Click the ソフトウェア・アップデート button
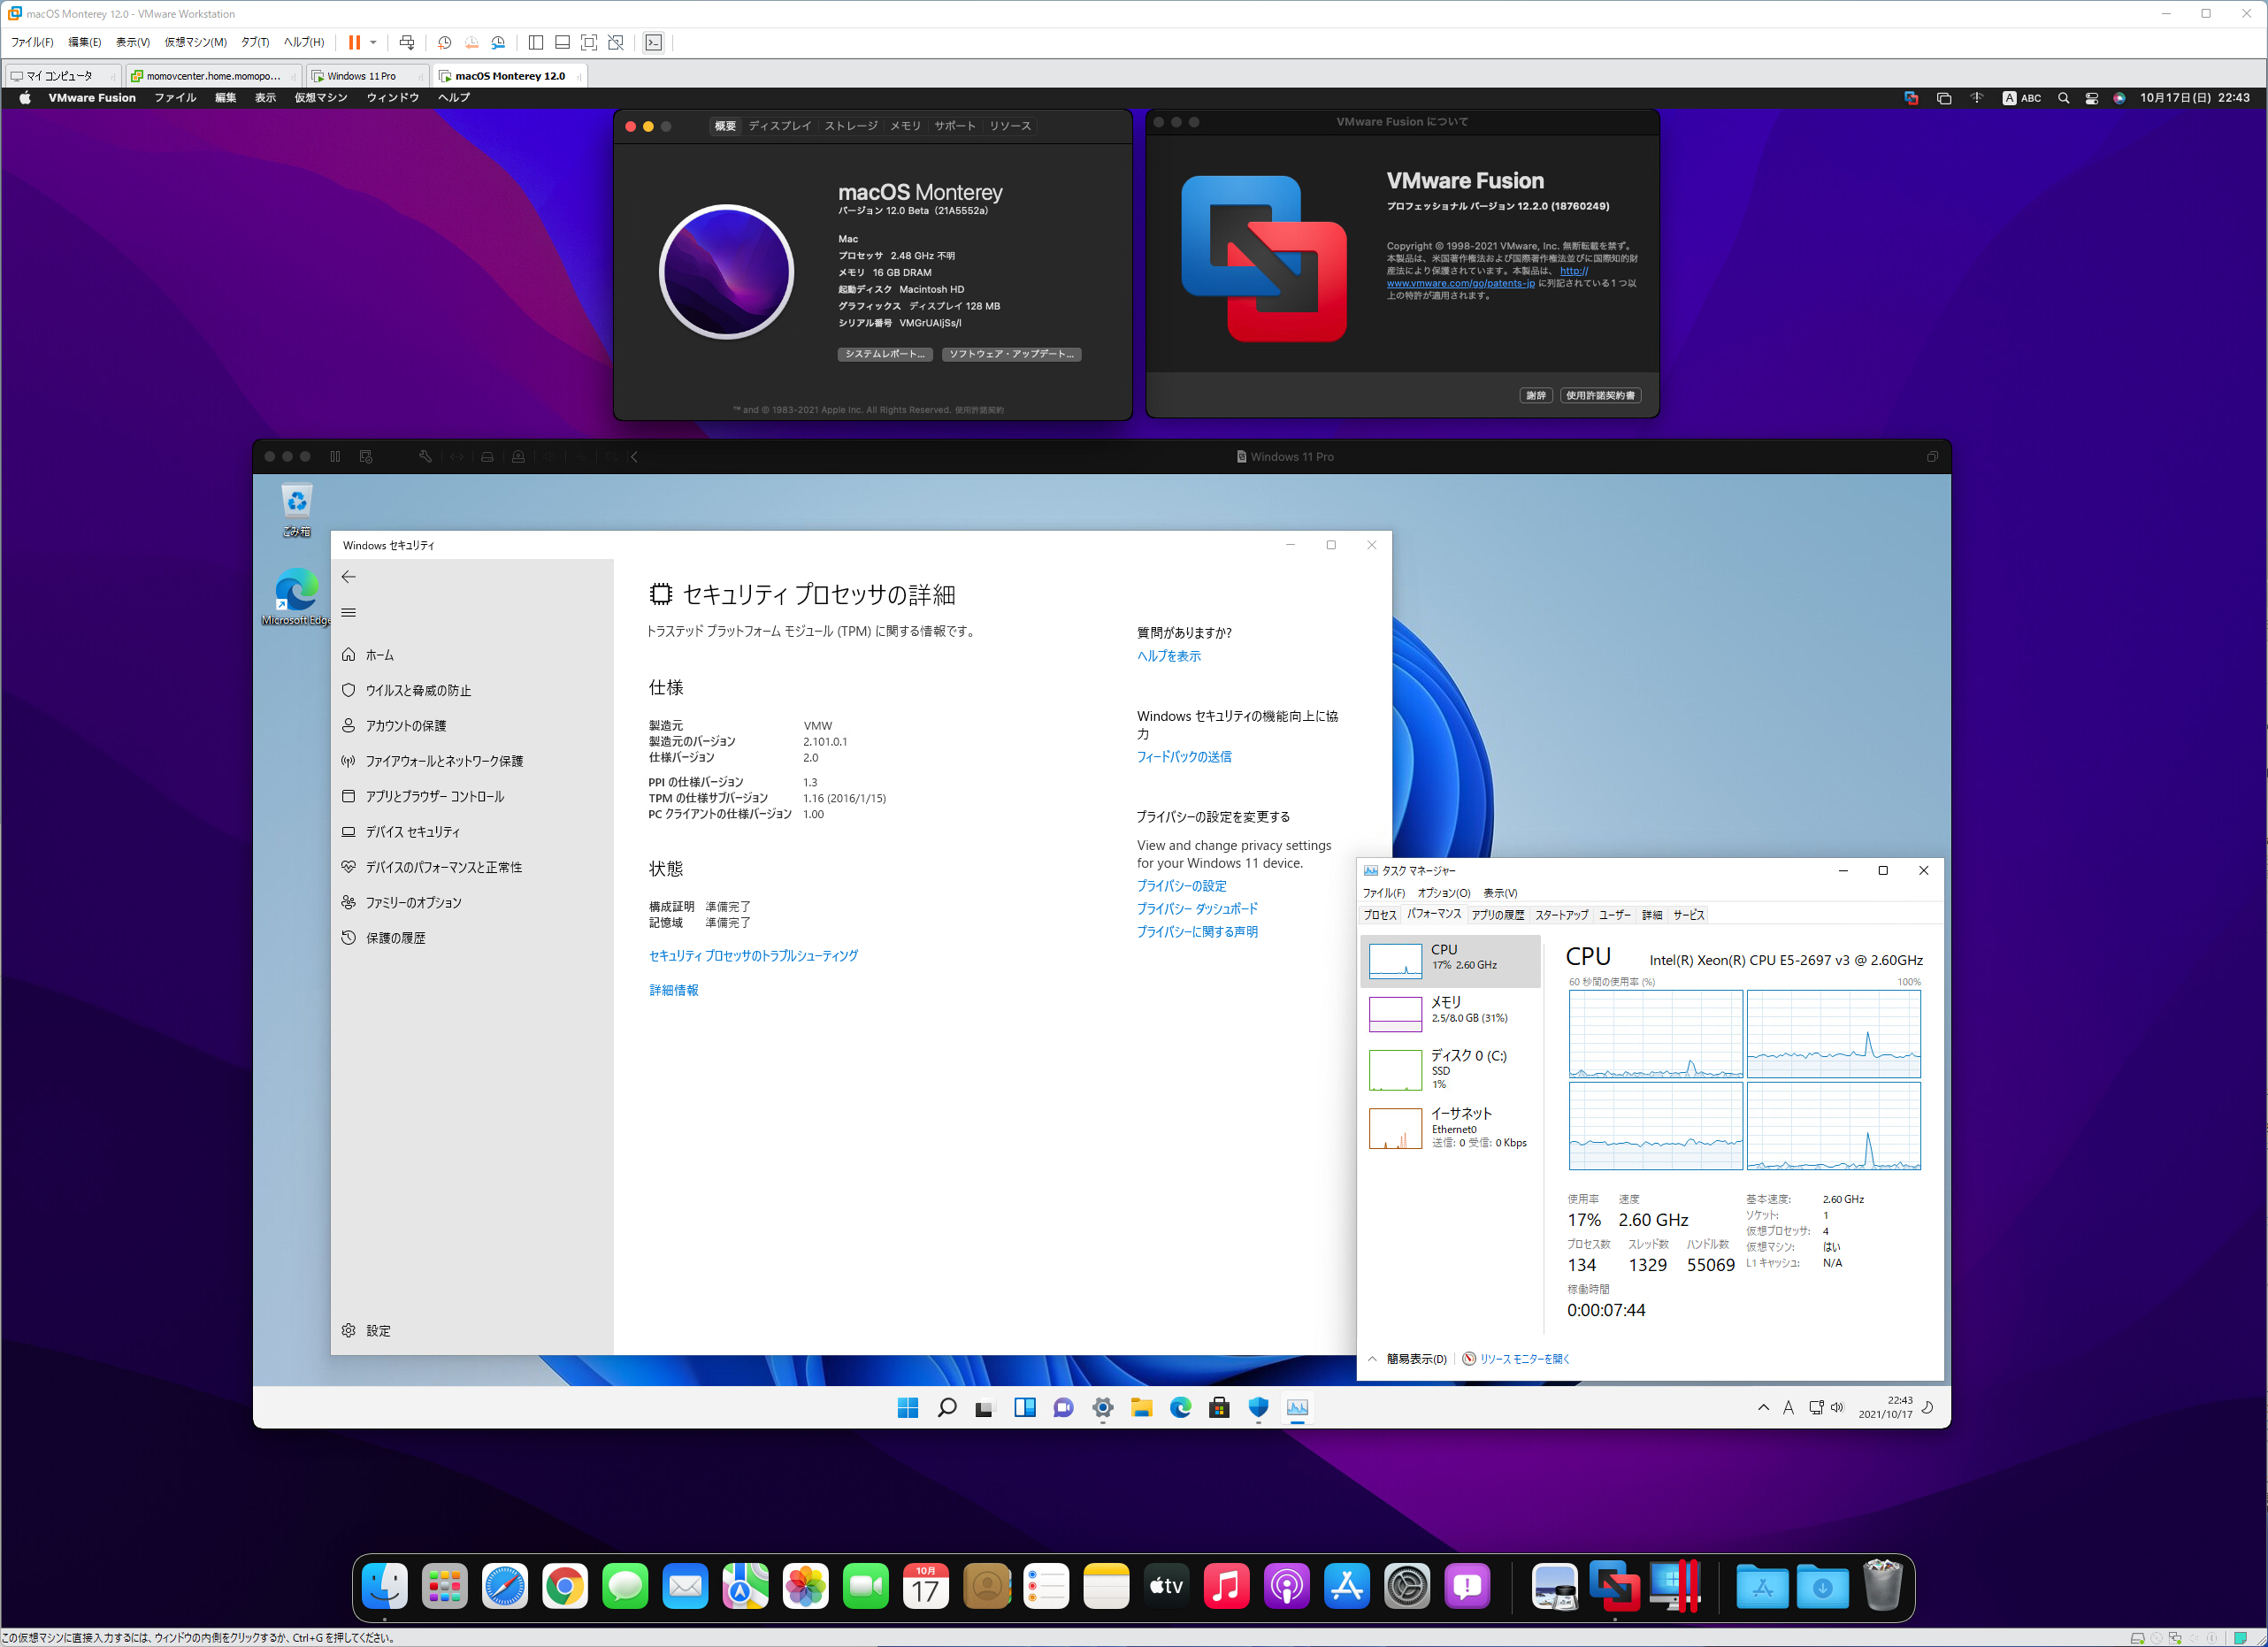The width and height of the screenshot is (2268, 1647). [x=1011, y=354]
